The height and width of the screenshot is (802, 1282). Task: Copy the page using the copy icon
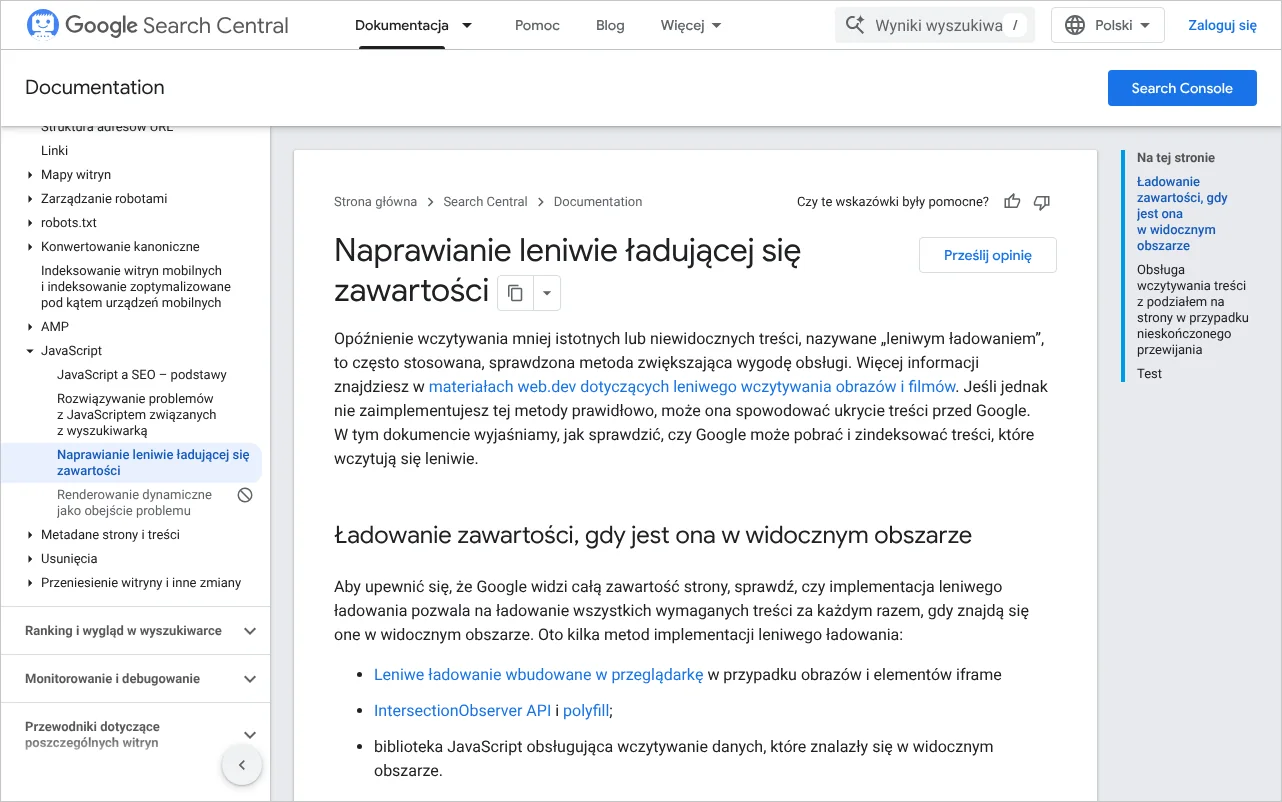[x=515, y=293]
